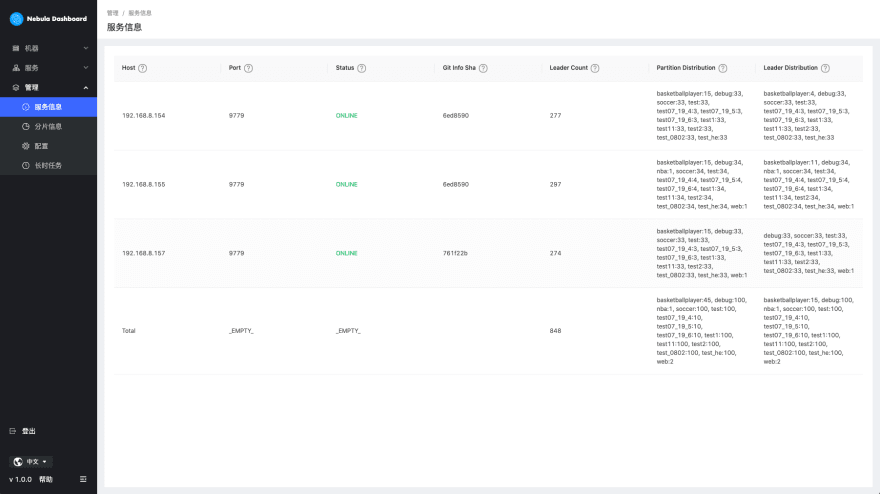Screen dimensions: 880x494
Task: Show help tooltip for Leader Distribution column
Action: pyautogui.click(x=825, y=68)
